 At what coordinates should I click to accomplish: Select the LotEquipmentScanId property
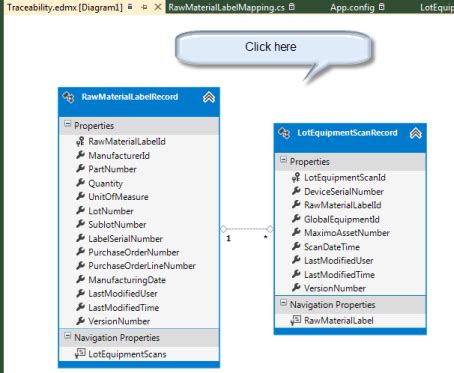coord(345,177)
